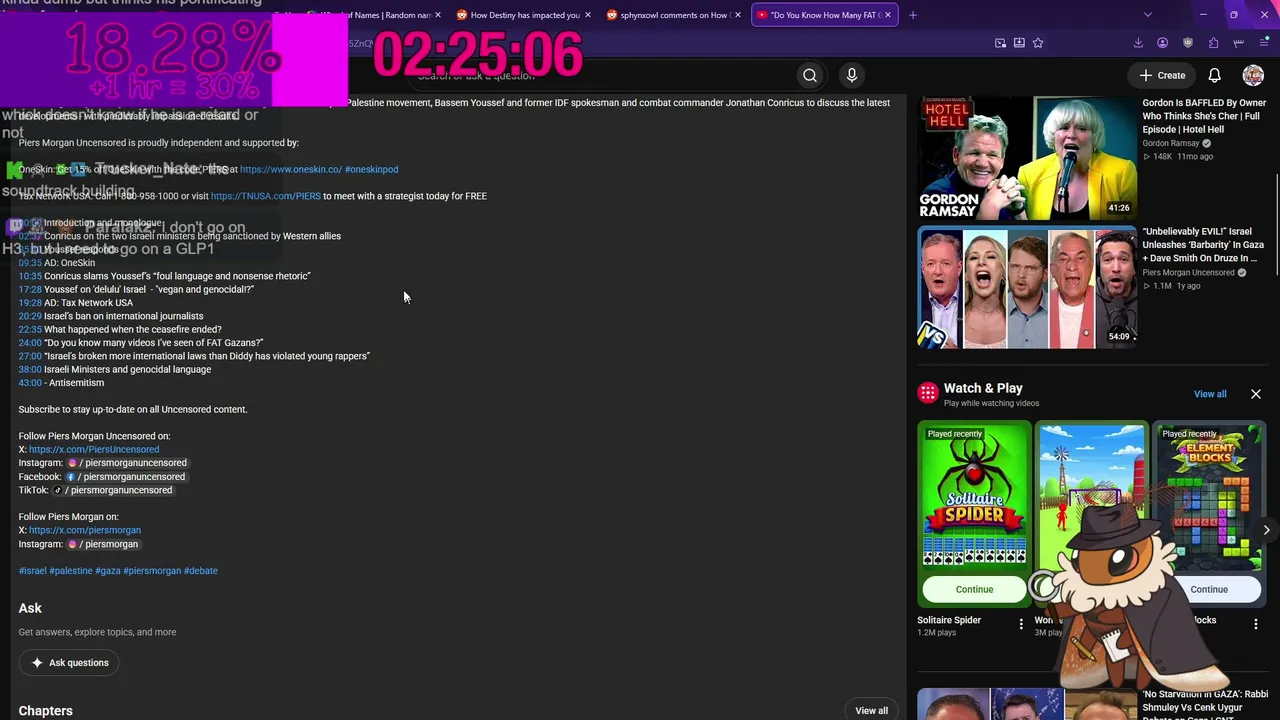The image size is (1280, 720).
Task: Click the #israel hashtag
Action: 32,571
